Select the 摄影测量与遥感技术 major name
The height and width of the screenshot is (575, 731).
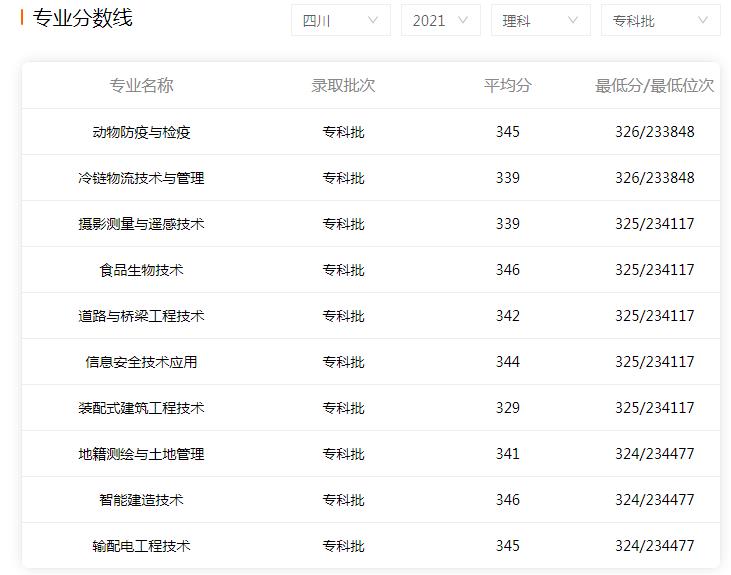[x=141, y=224]
